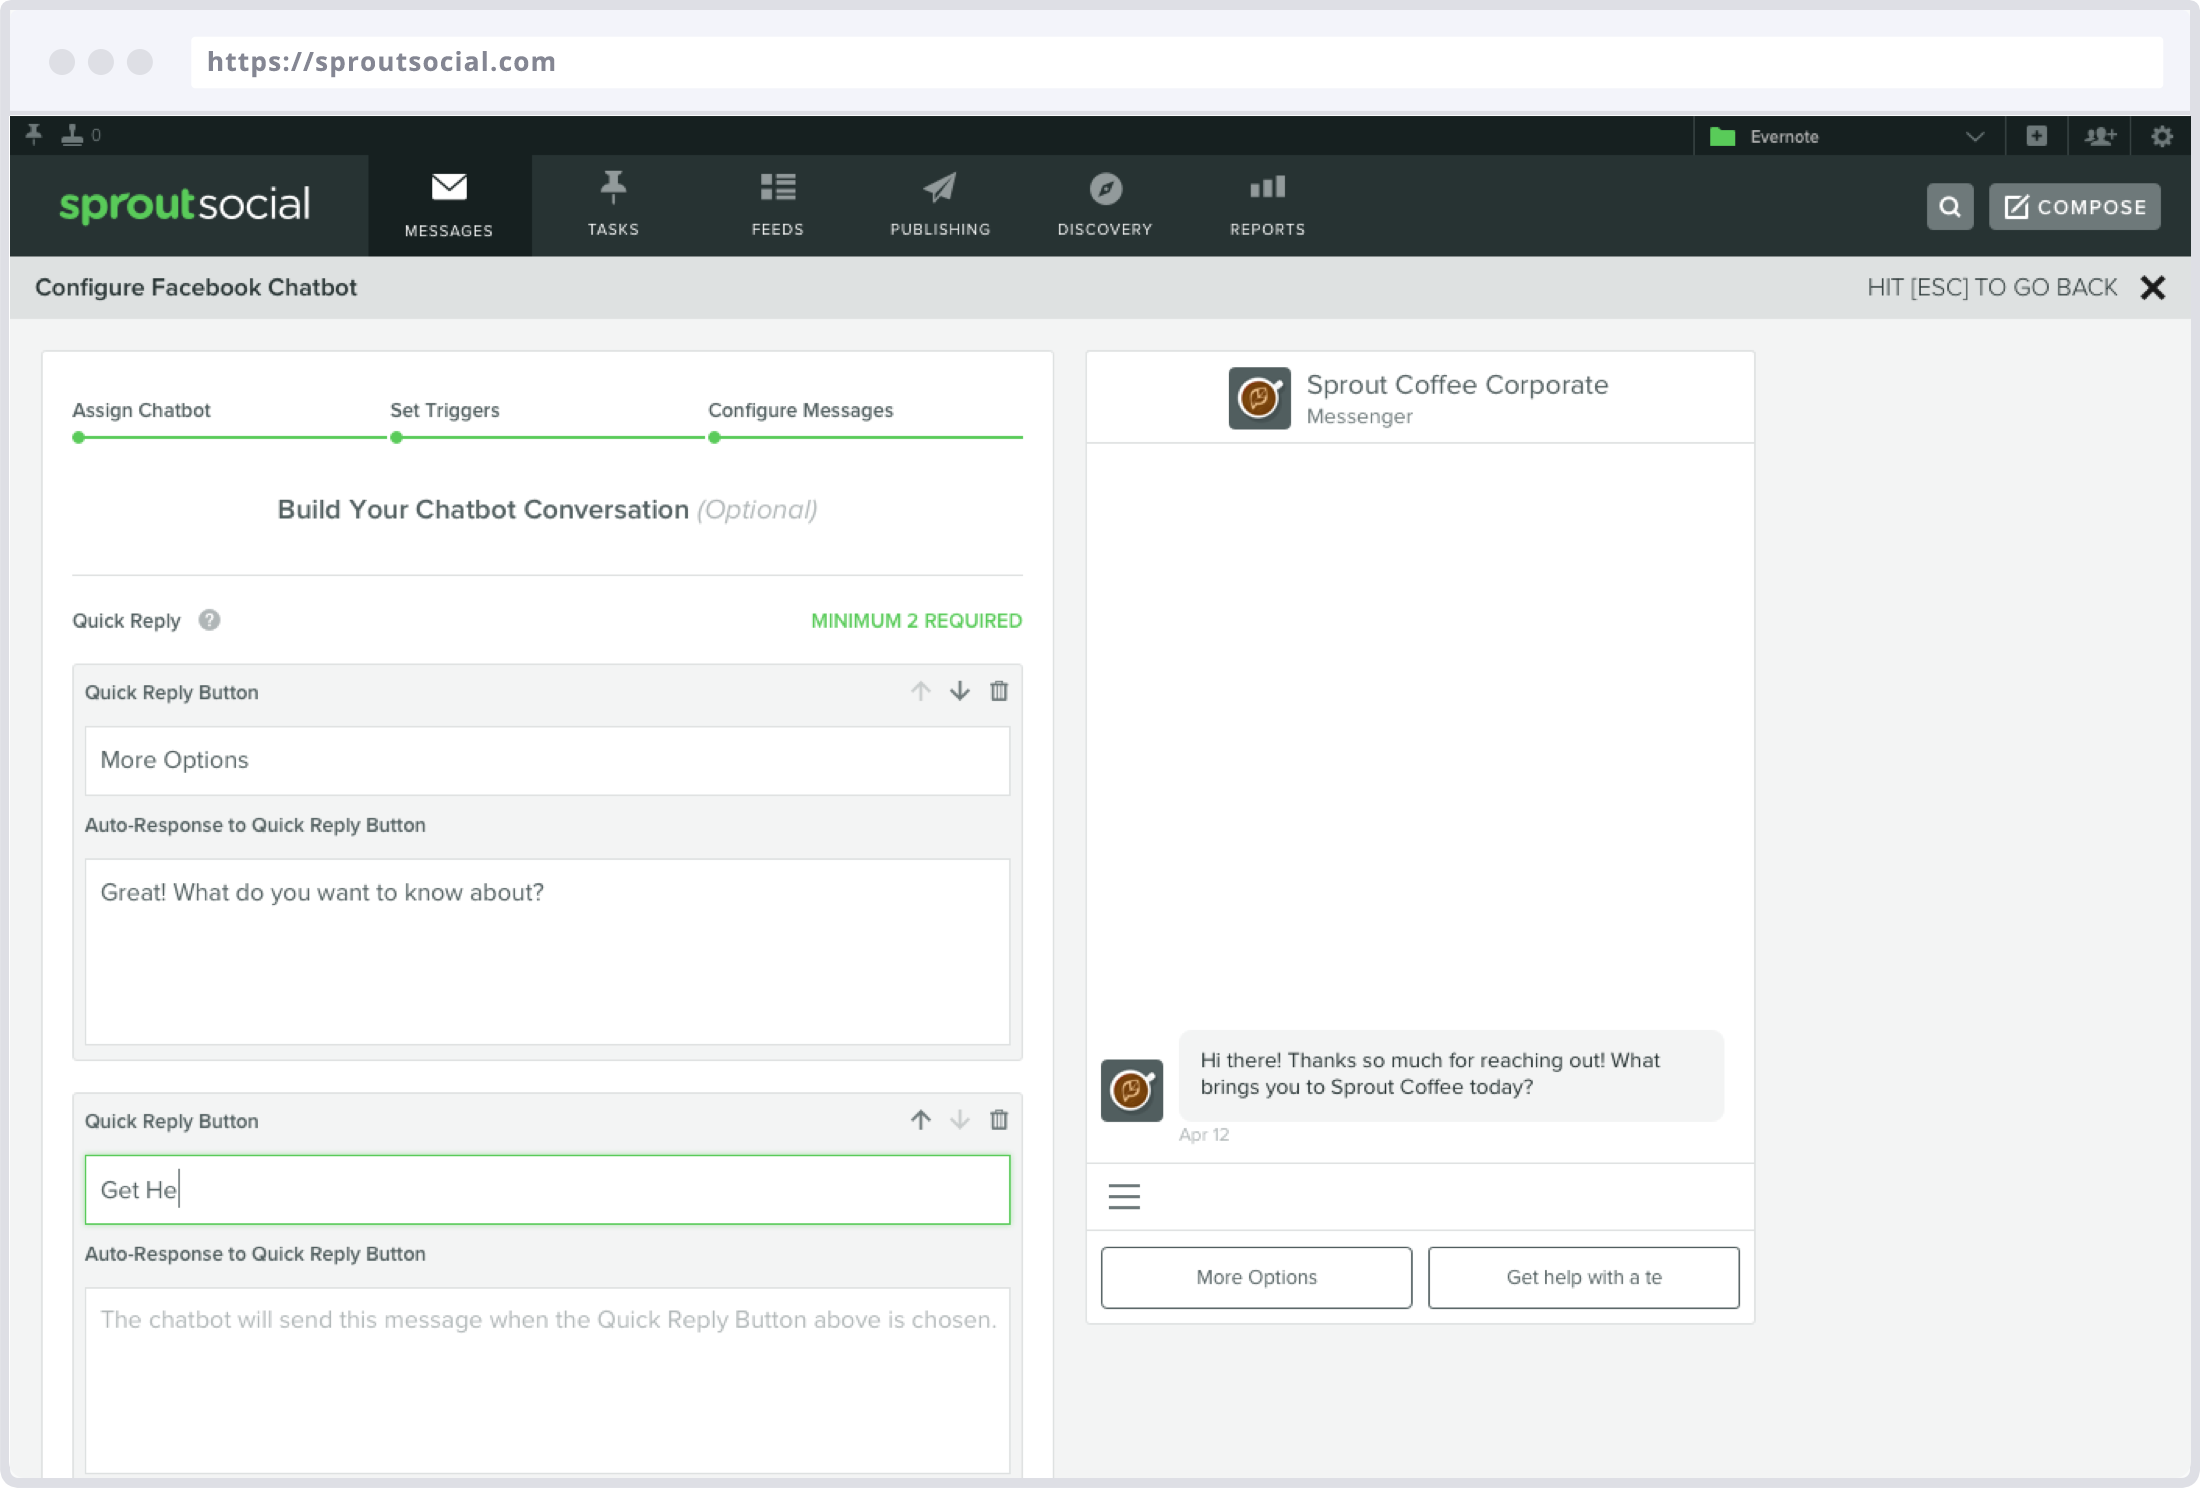Click the 'Get help with a te' preview button
Screen dimensions: 2200x1488
tap(1583, 1277)
